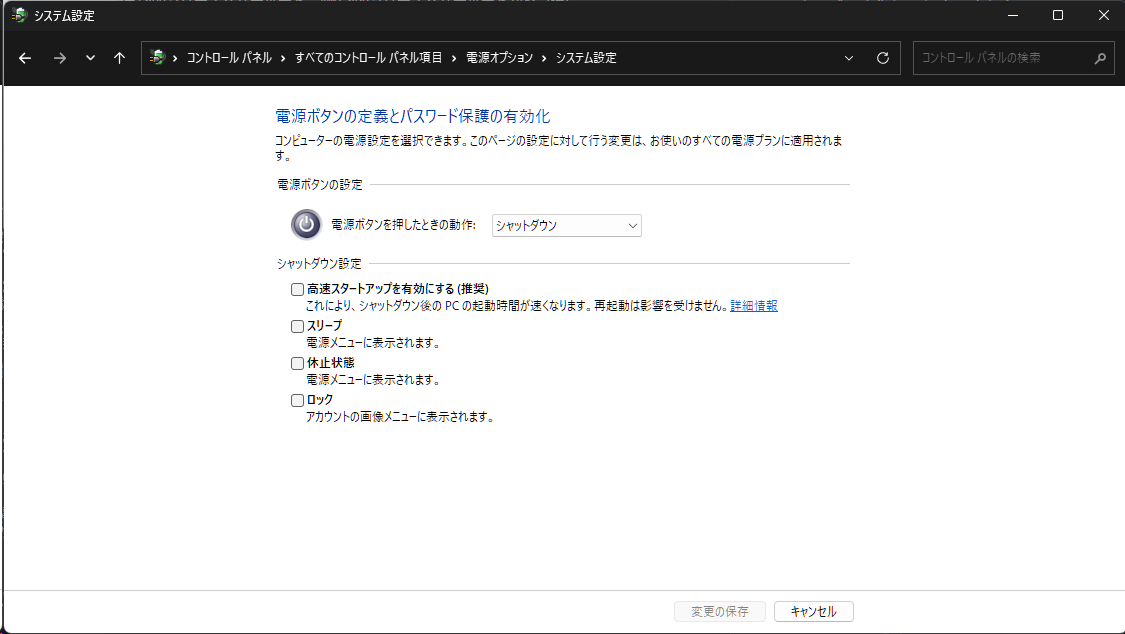Click in the コントロール パネルの検索 field
1125x634 pixels.
[x=1000, y=58]
